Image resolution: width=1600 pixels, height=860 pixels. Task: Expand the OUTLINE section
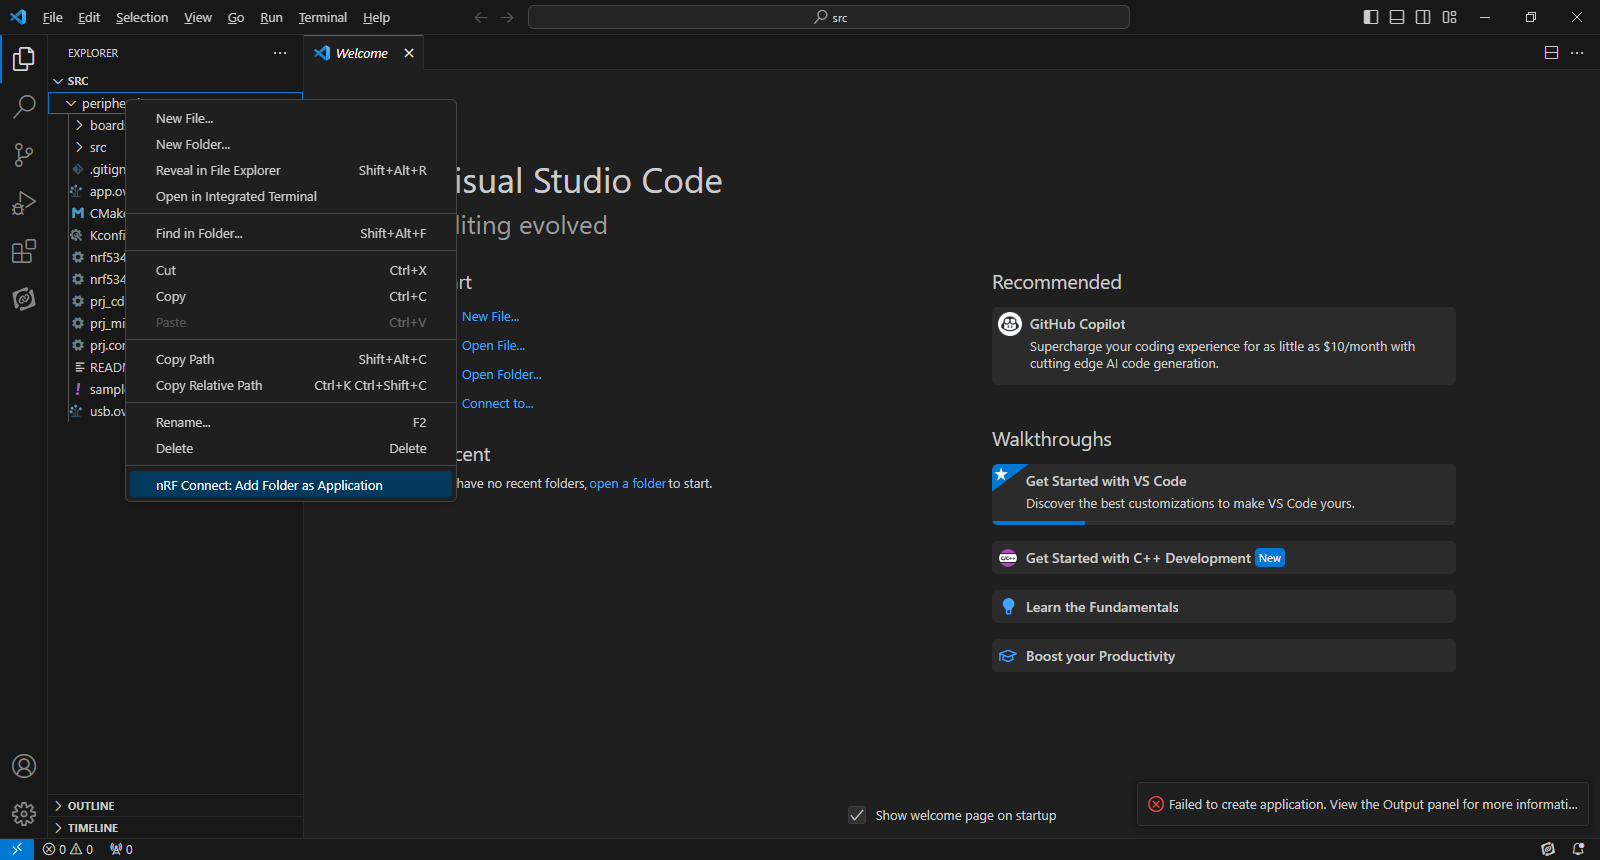[91, 806]
